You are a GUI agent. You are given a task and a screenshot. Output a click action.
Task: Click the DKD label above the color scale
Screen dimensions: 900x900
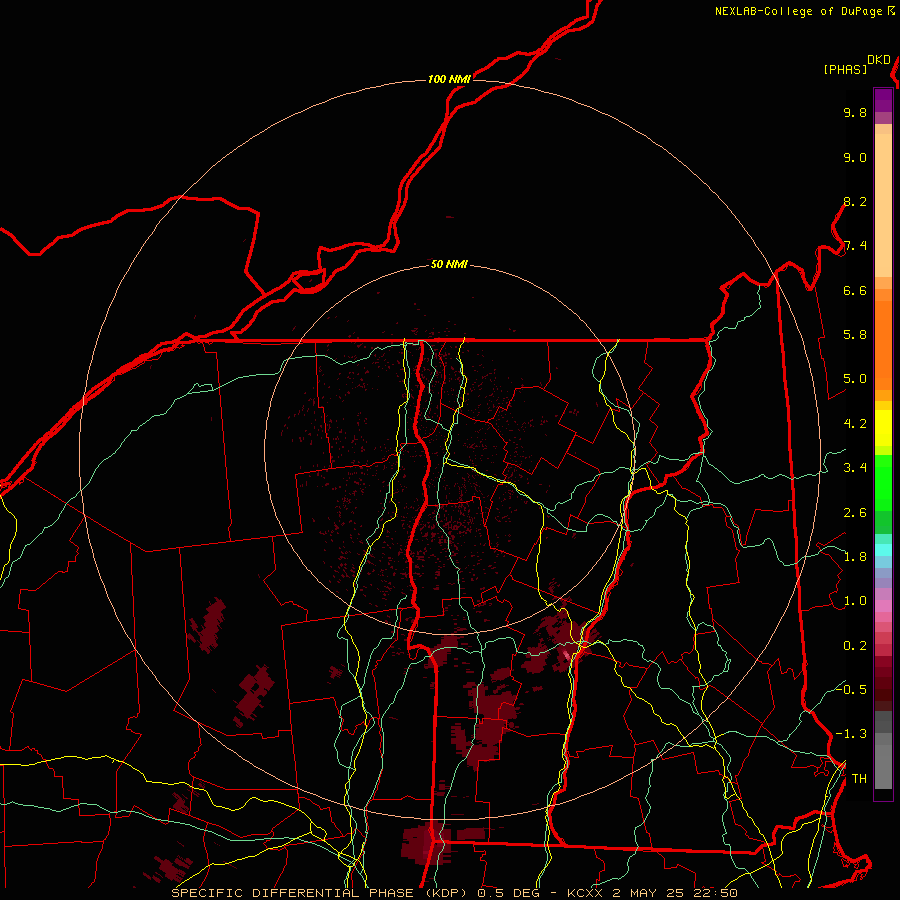879,60
